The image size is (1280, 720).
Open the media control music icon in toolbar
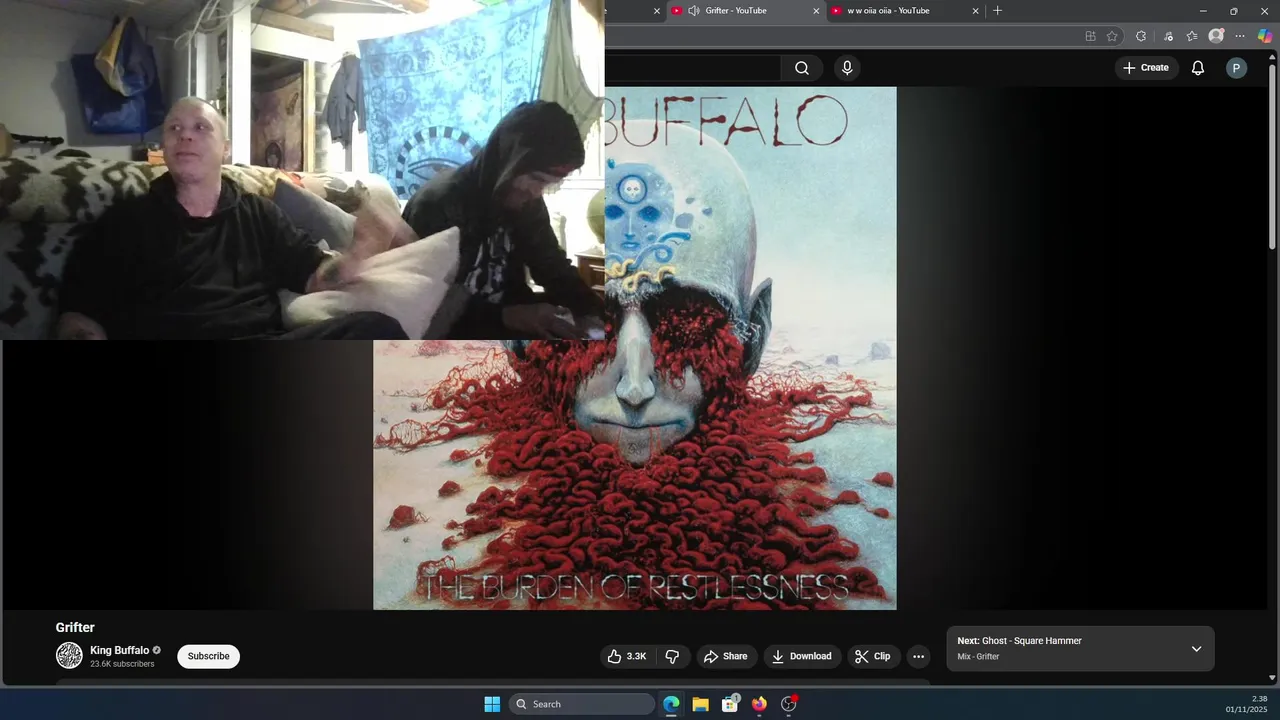click(1167, 36)
